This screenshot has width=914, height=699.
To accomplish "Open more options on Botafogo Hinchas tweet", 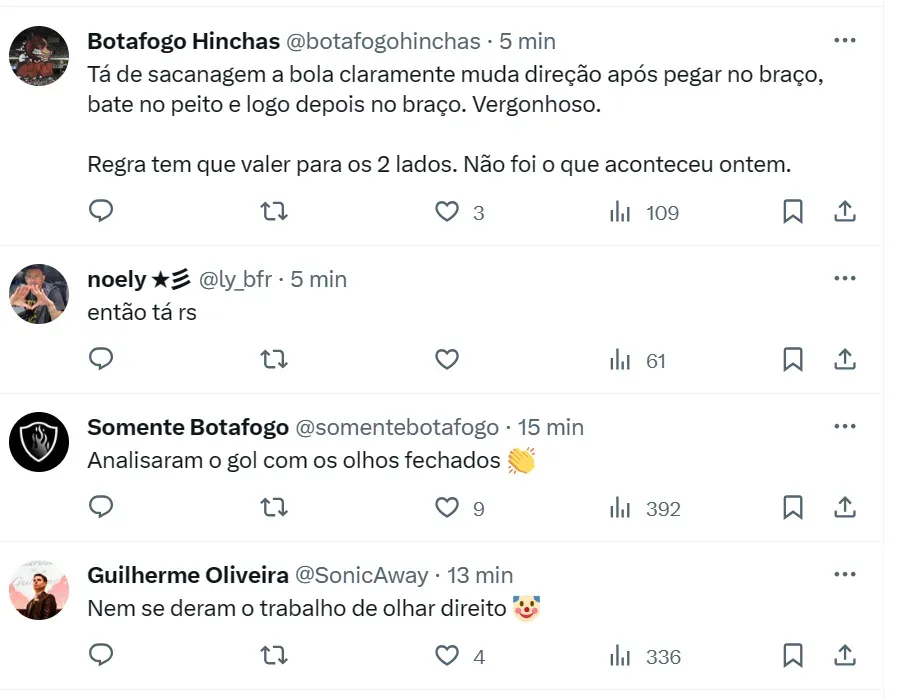I will pos(844,41).
